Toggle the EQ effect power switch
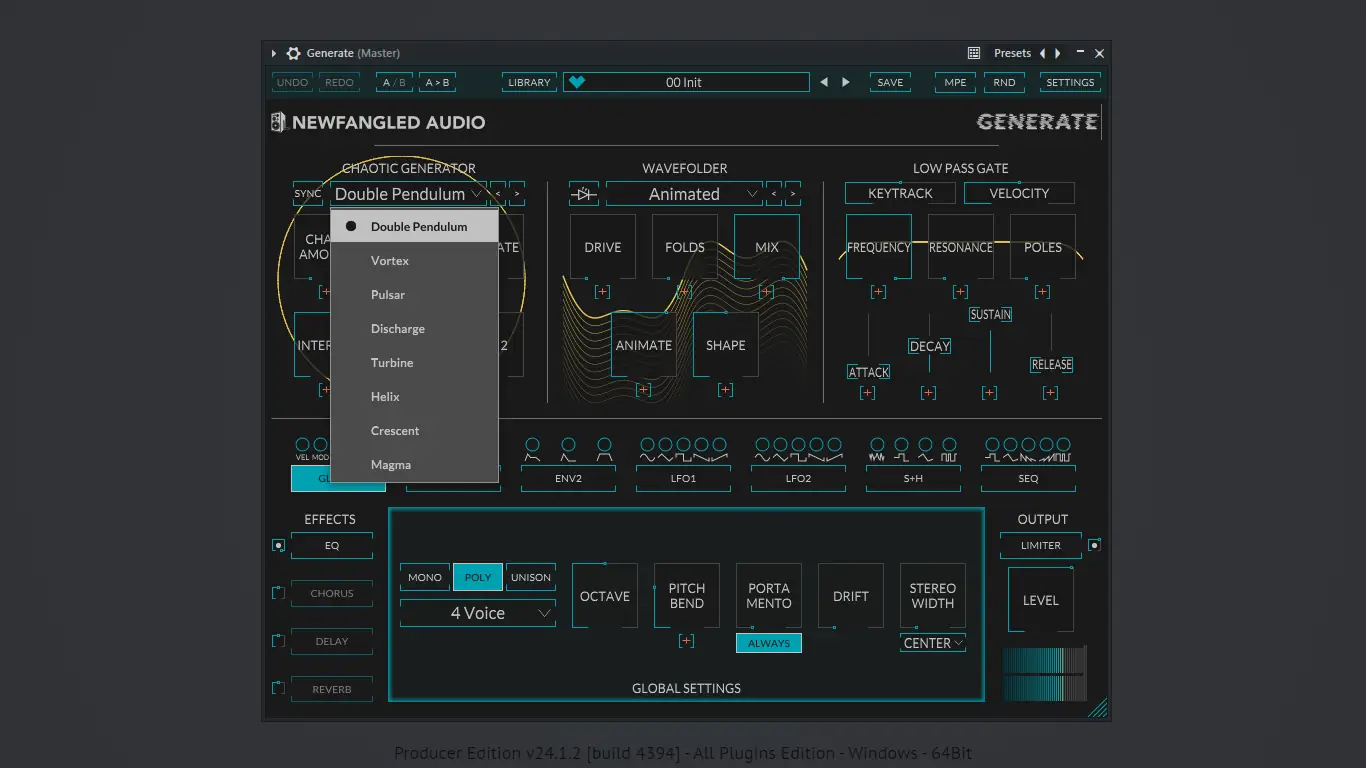 278,546
